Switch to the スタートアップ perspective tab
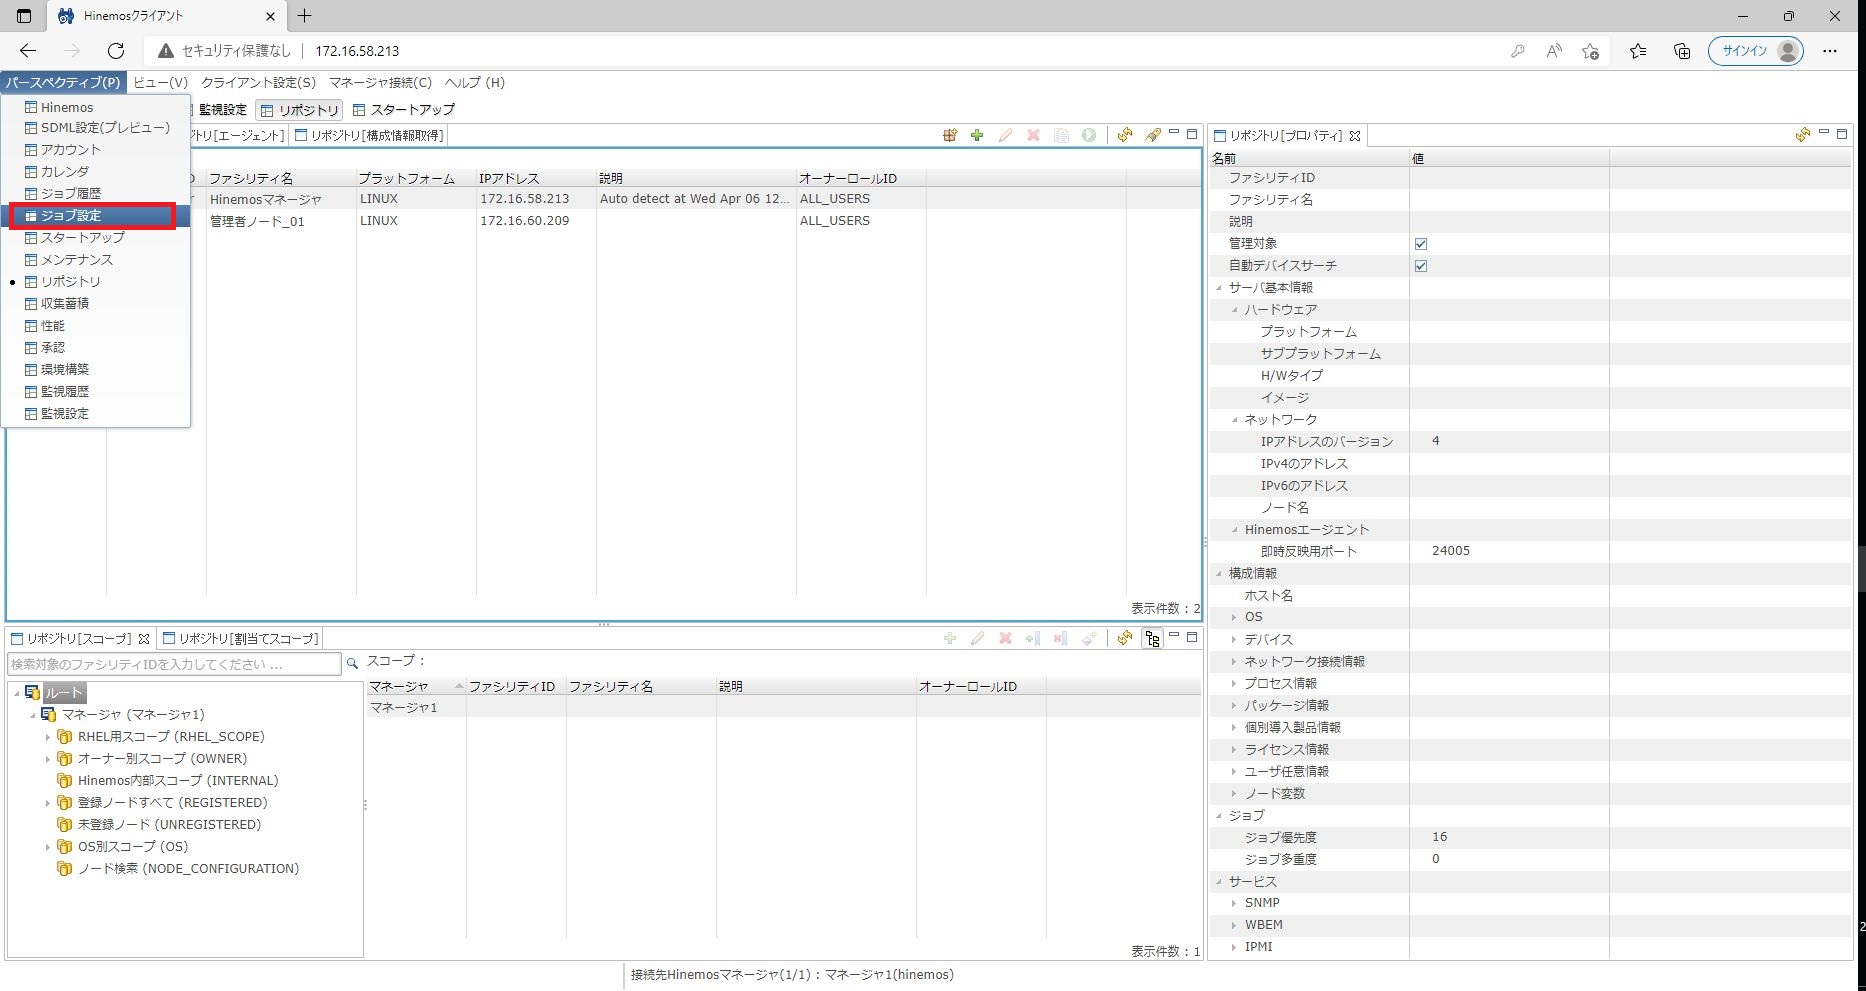This screenshot has height=991, width=1866. pos(404,110)
